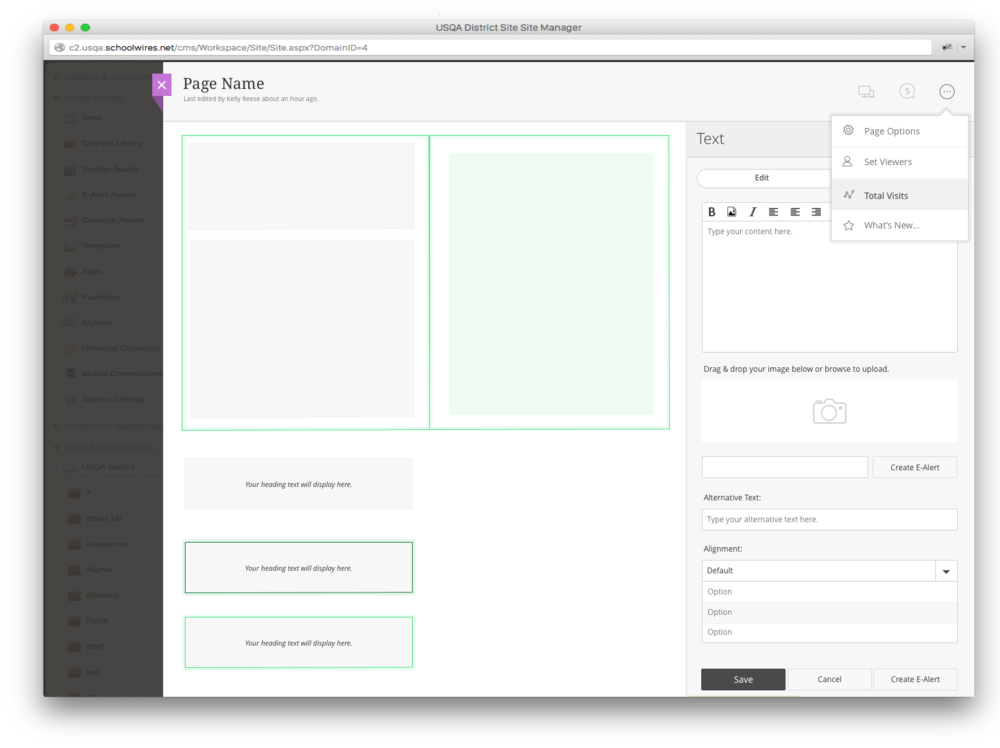
Task: Focus the Alternative Text input field
Action: pos(829,519)
